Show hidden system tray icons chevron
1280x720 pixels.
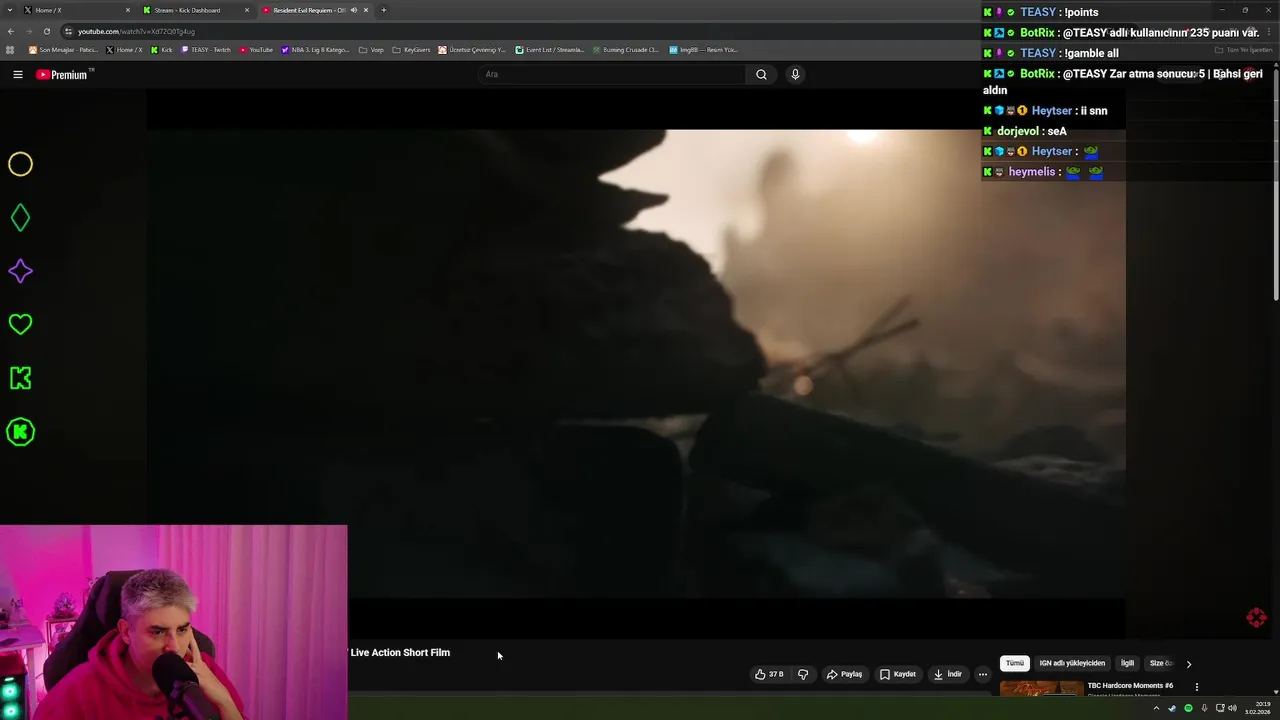point(1156,708)
